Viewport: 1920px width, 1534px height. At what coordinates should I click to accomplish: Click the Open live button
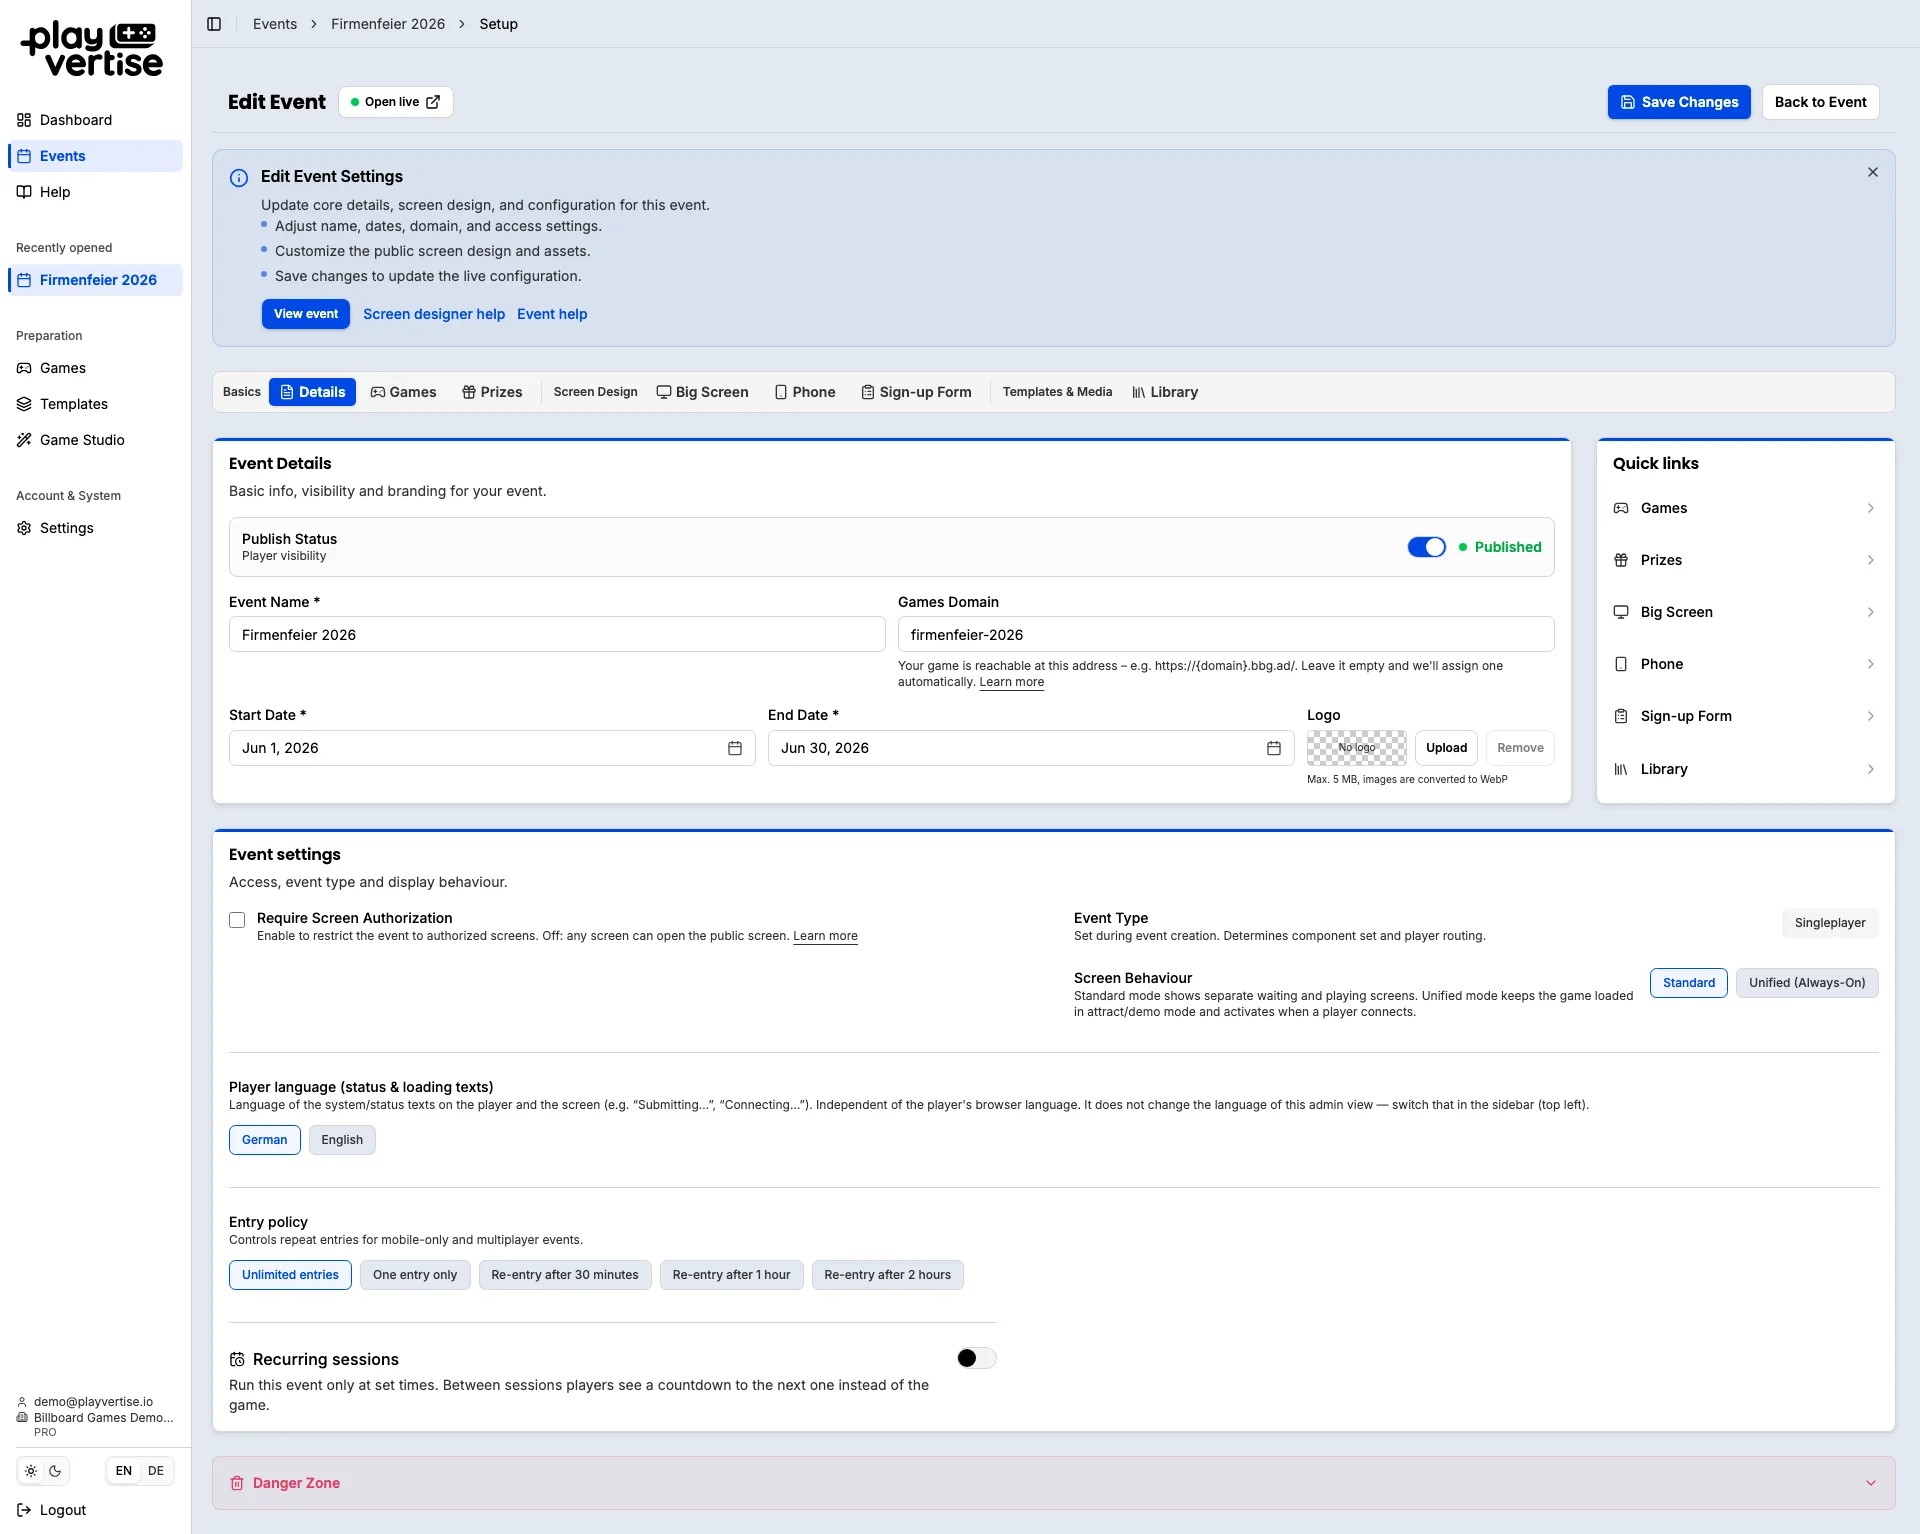(x=396, y=102)
